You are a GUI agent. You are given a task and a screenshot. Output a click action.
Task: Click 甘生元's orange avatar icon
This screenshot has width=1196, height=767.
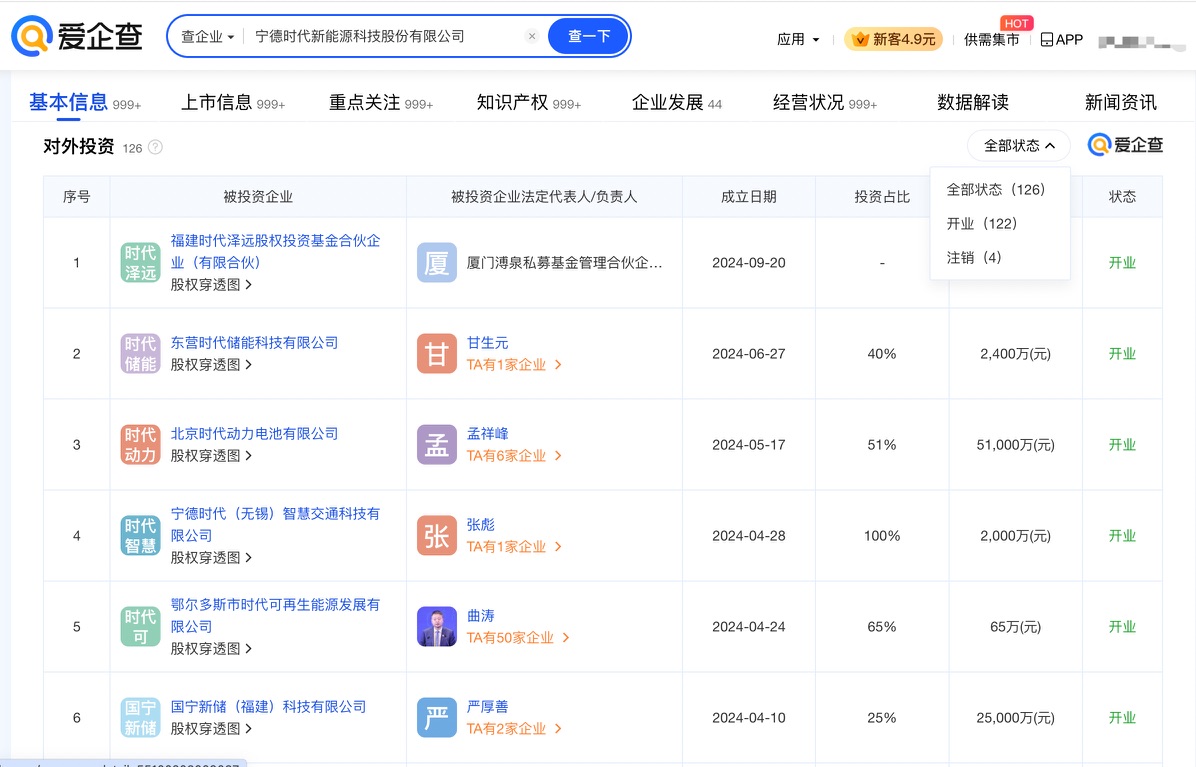[x=437, y=353]
